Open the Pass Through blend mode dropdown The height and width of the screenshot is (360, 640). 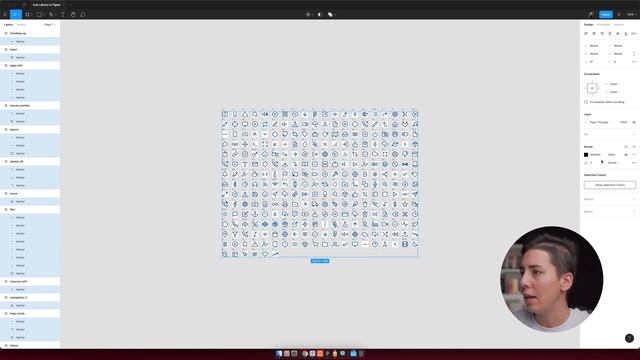(599, 122)
